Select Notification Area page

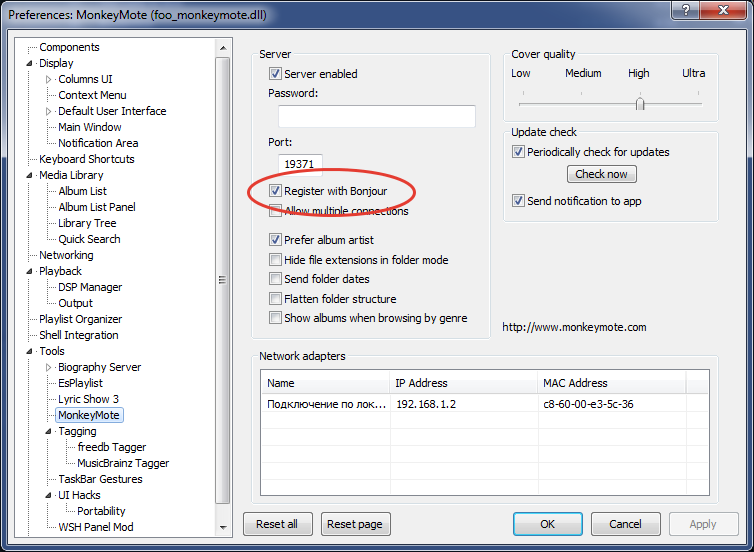(x=98, y=143)
